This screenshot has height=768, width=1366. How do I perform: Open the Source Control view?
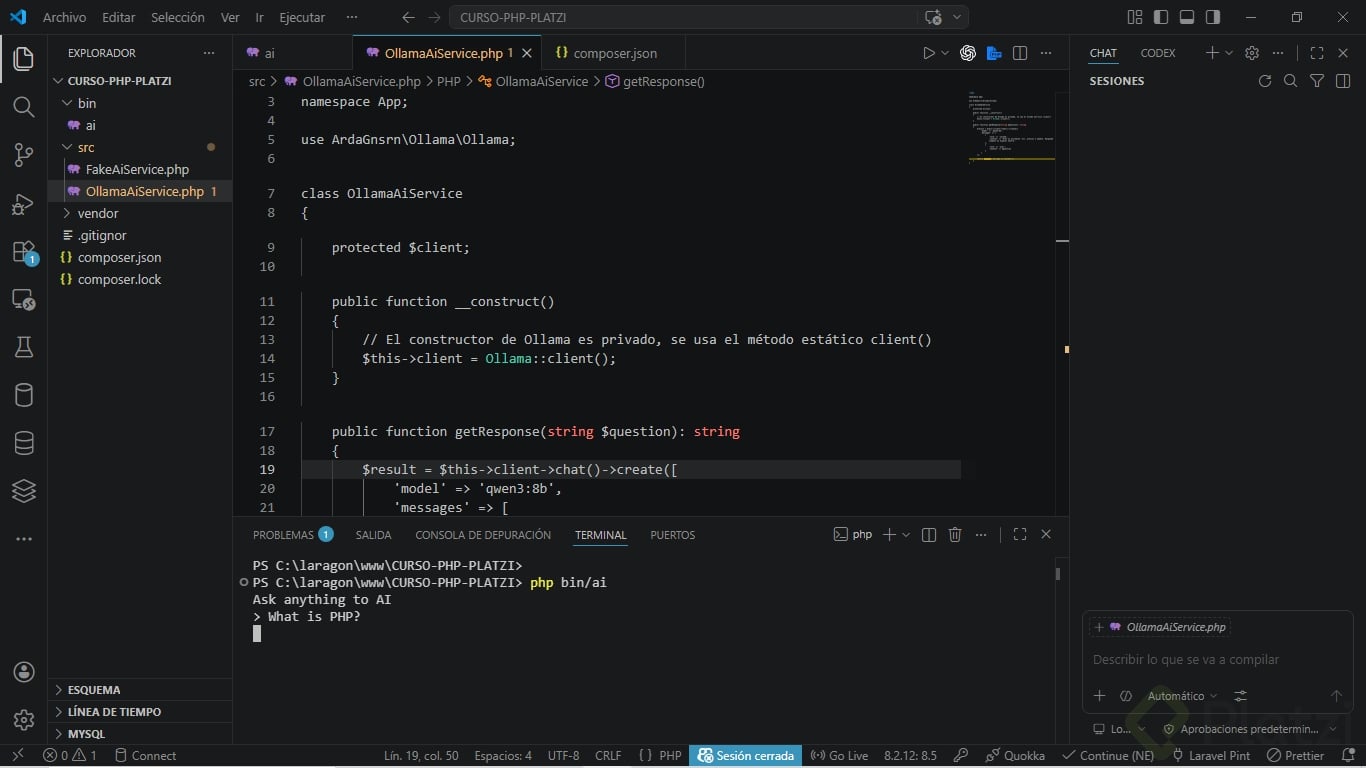[24, 154]
